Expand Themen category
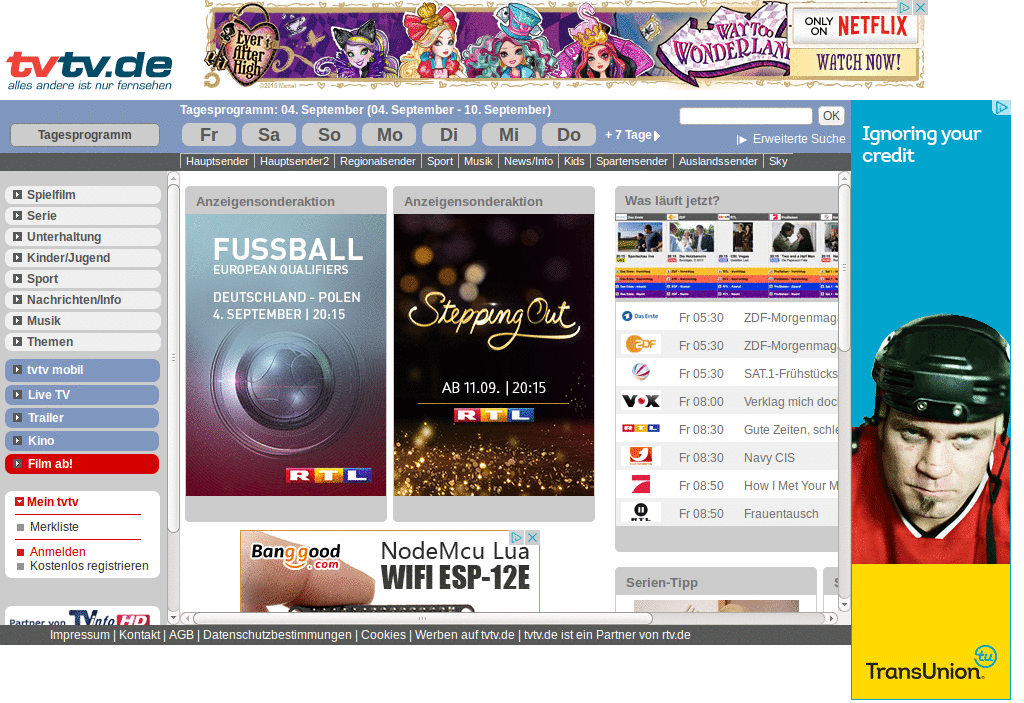The height and width of the screenshot is (703, 1024). point(17,342)
